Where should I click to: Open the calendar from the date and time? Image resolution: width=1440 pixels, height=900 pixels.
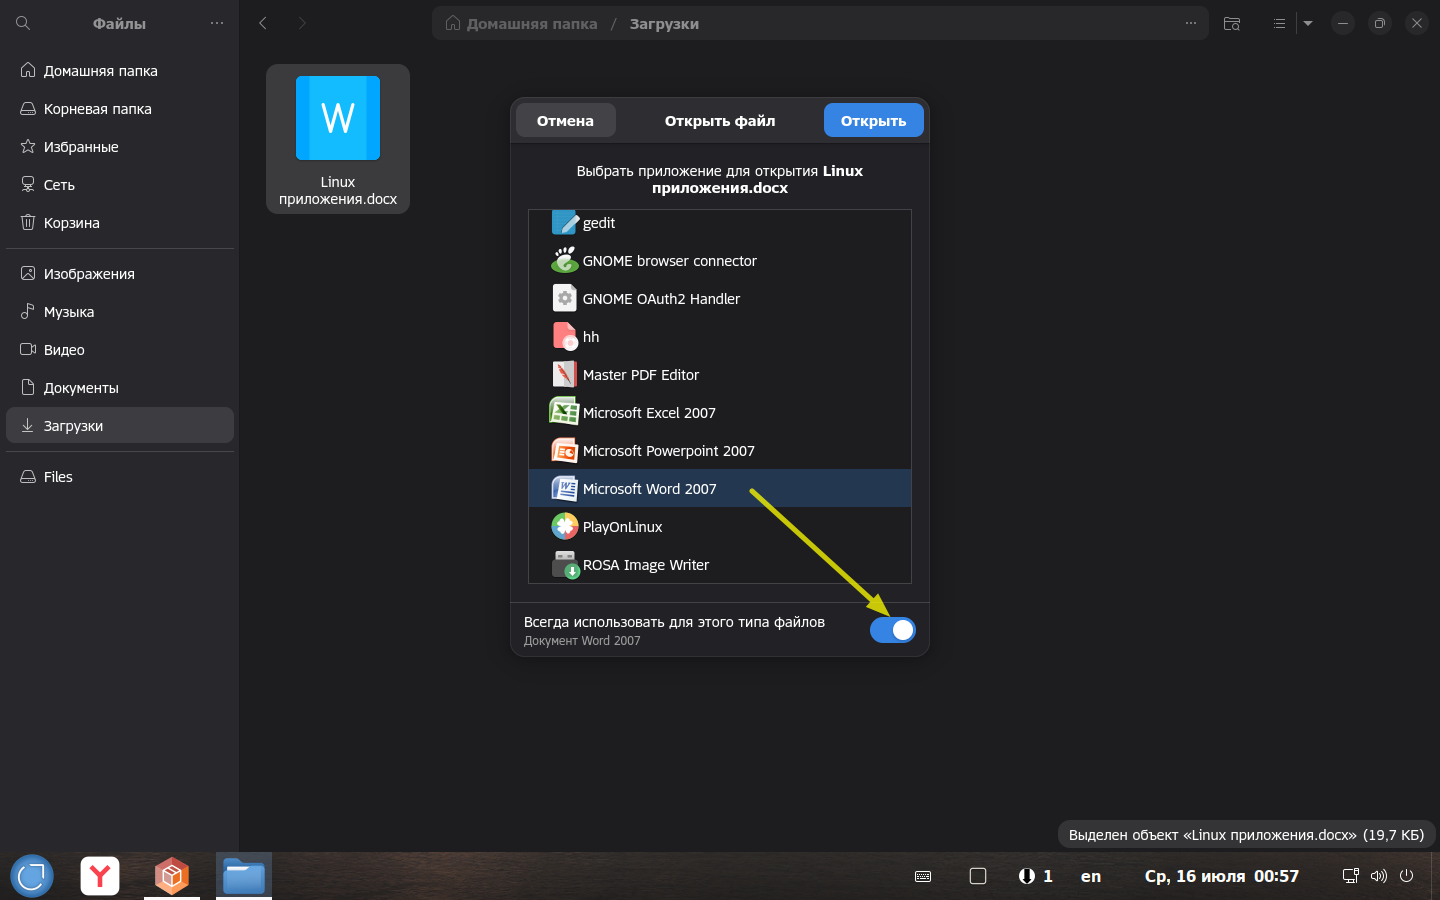pyautogui.click(x=1222, y=876)
